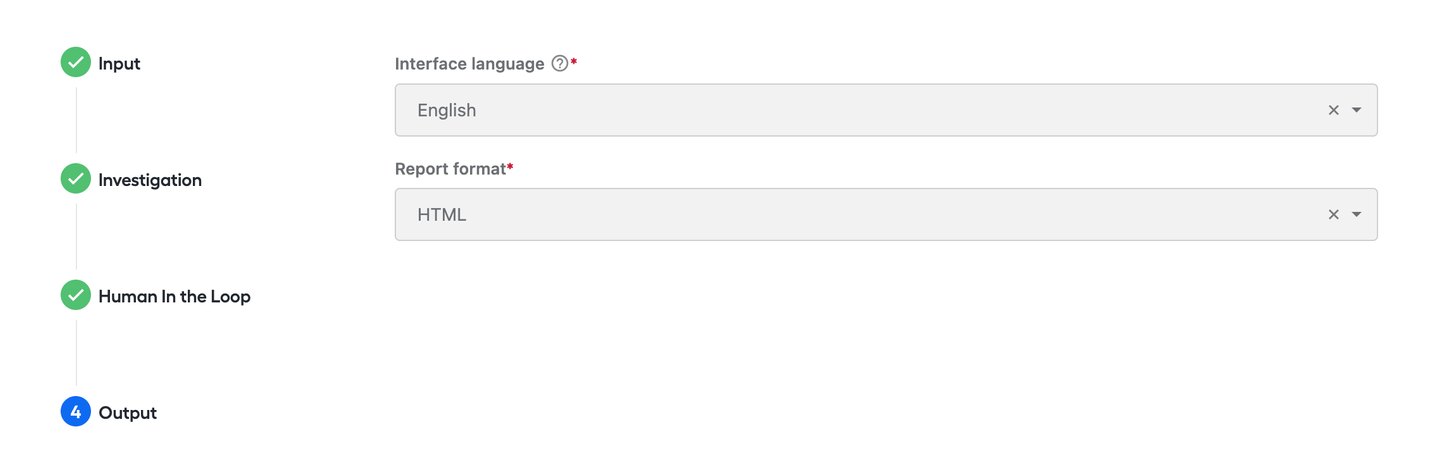Open the Interface language combo box field
Screen dimensions: 1447x465
(886, 110)
